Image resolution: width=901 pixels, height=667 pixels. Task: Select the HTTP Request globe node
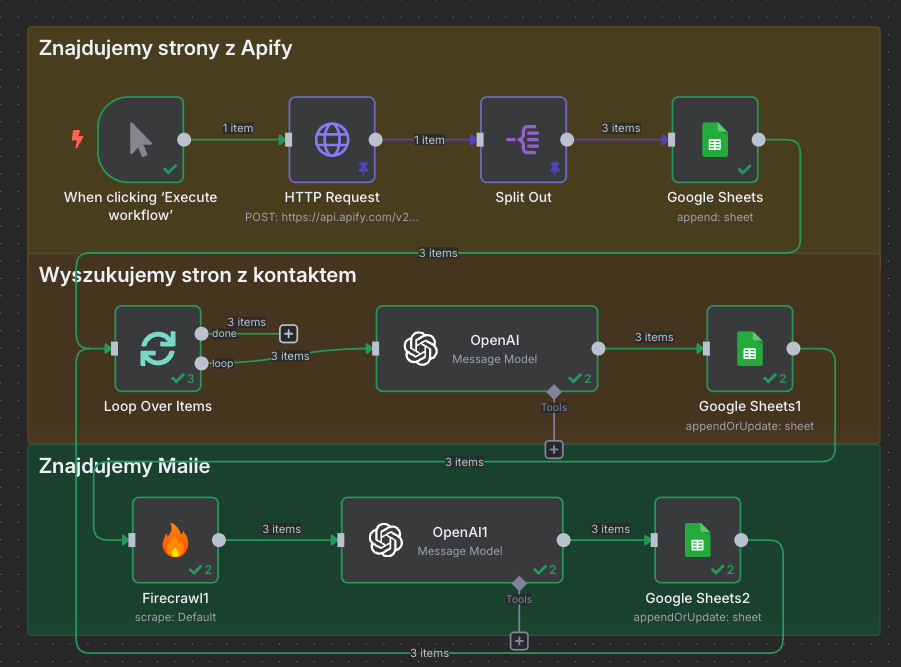[x=331, y=140]
